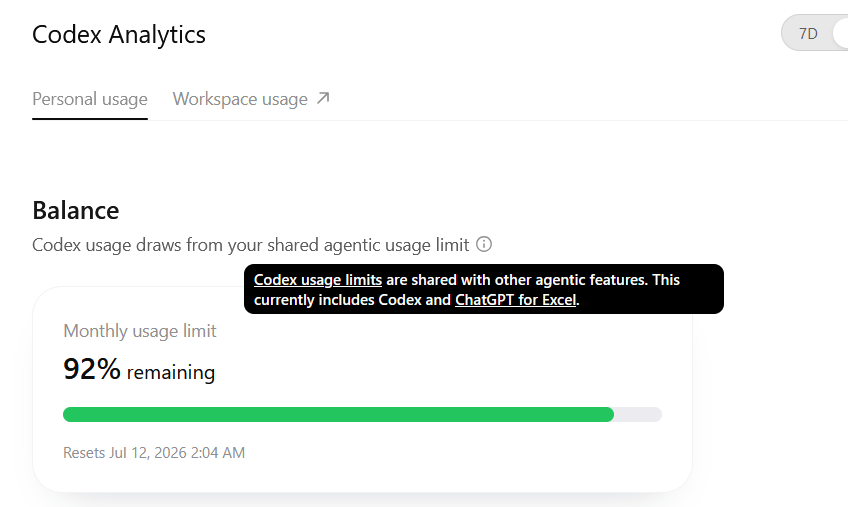Click empty space inside the monthly usage card
848x507 pixels.
[x=433, y=357]
